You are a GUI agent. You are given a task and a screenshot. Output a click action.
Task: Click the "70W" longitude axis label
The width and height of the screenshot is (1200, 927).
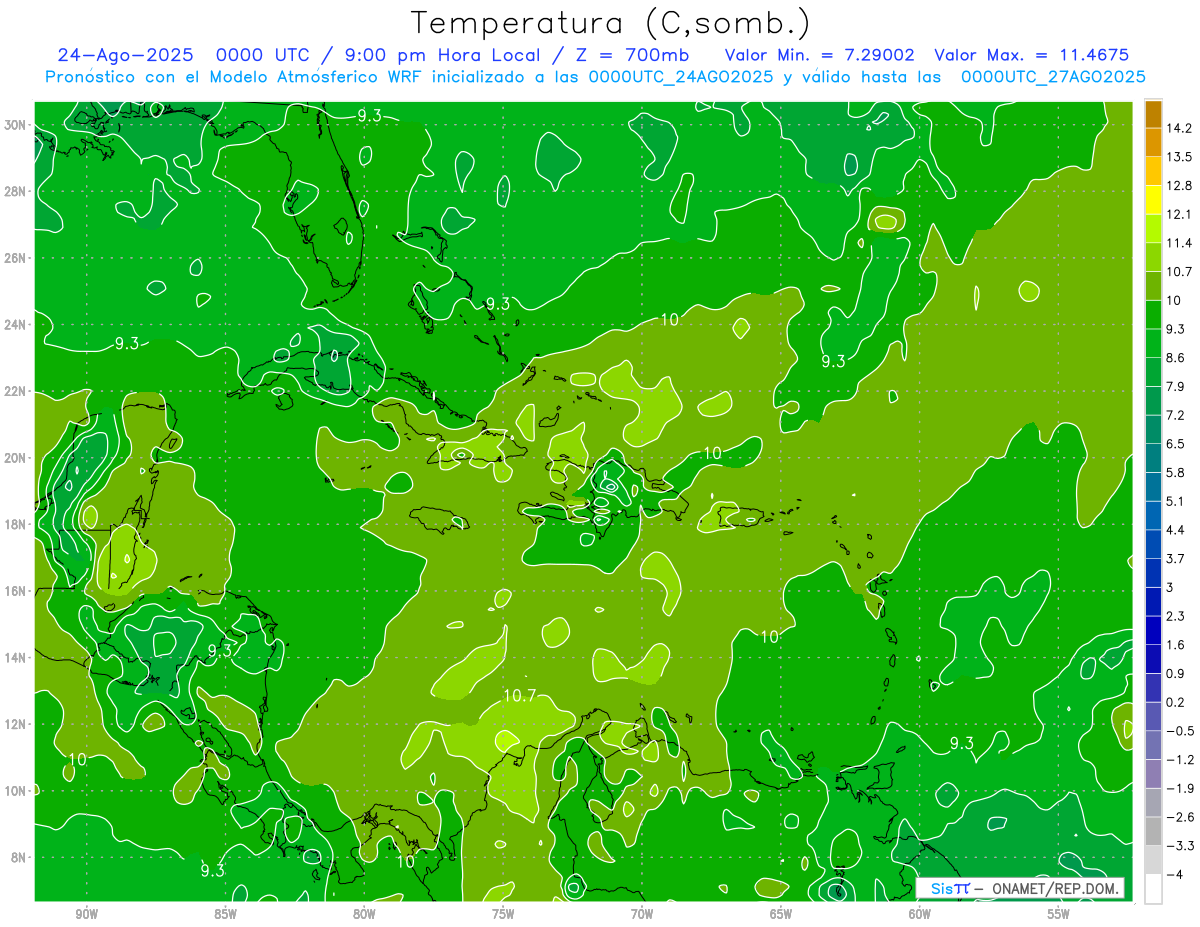click(642, 914)
